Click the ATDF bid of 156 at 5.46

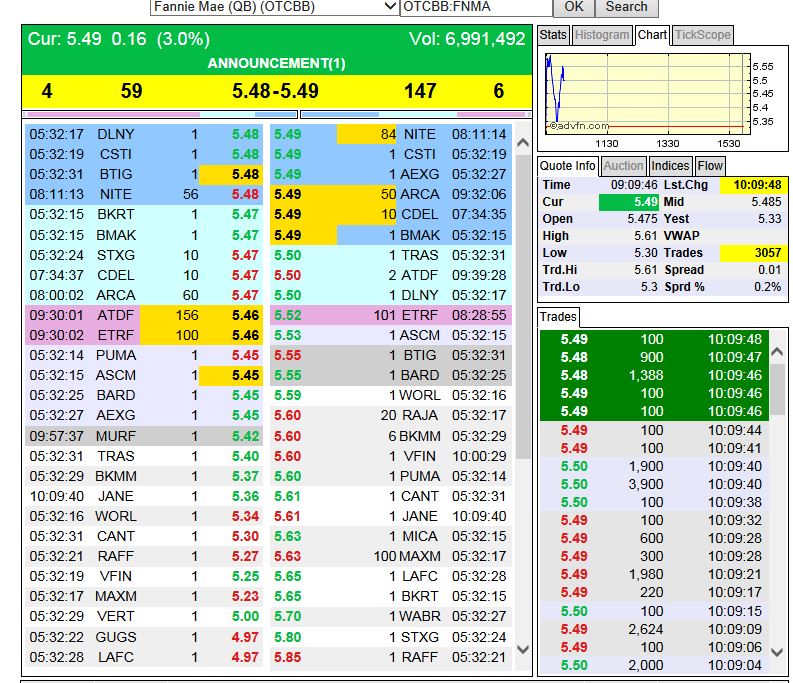tap(144, 315)
